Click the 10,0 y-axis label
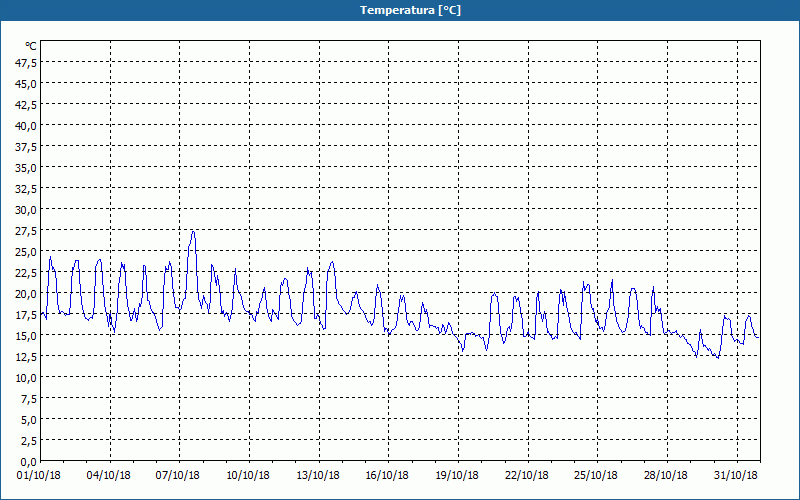 point(27,379)
